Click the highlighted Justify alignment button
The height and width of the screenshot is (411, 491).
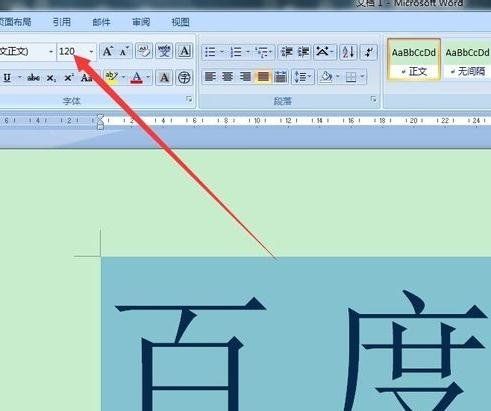coord(263,77)
